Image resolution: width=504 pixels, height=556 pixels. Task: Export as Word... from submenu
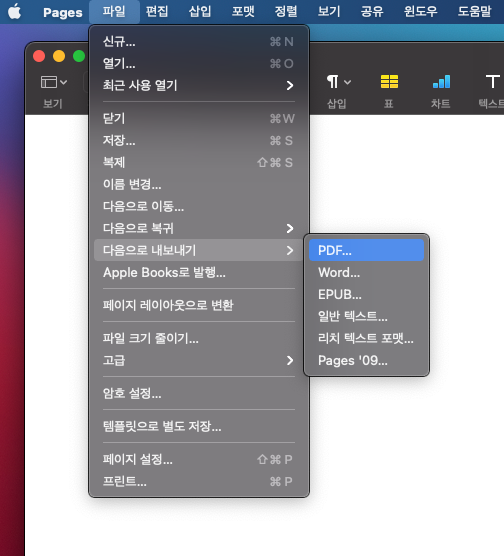pyautogui.click(x=366, y=272)
